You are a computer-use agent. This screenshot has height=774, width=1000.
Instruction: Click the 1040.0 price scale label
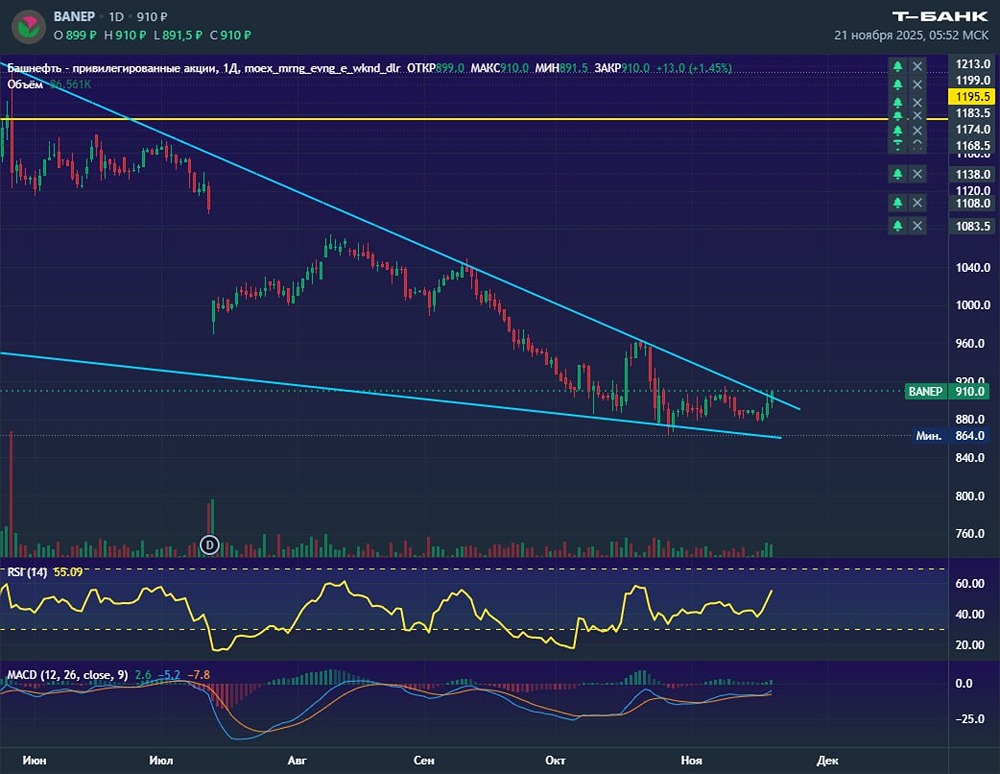pyautogui.click(x=973, y=267)
